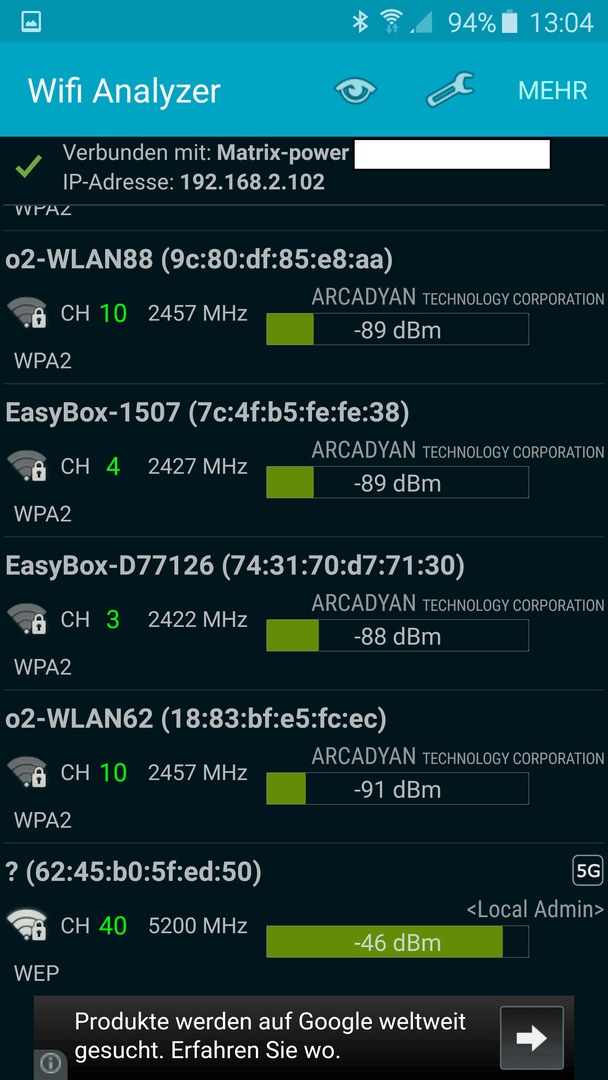Tap the EasyBox-1507 locked wifi icon

click(x=28, y=466)
